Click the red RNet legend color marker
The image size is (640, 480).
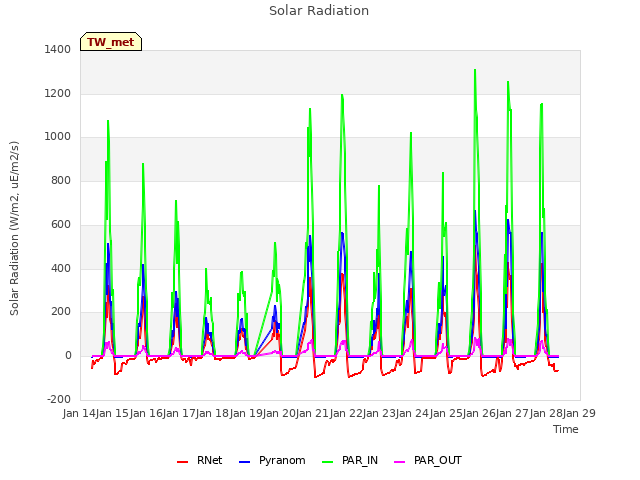point(182,462)
